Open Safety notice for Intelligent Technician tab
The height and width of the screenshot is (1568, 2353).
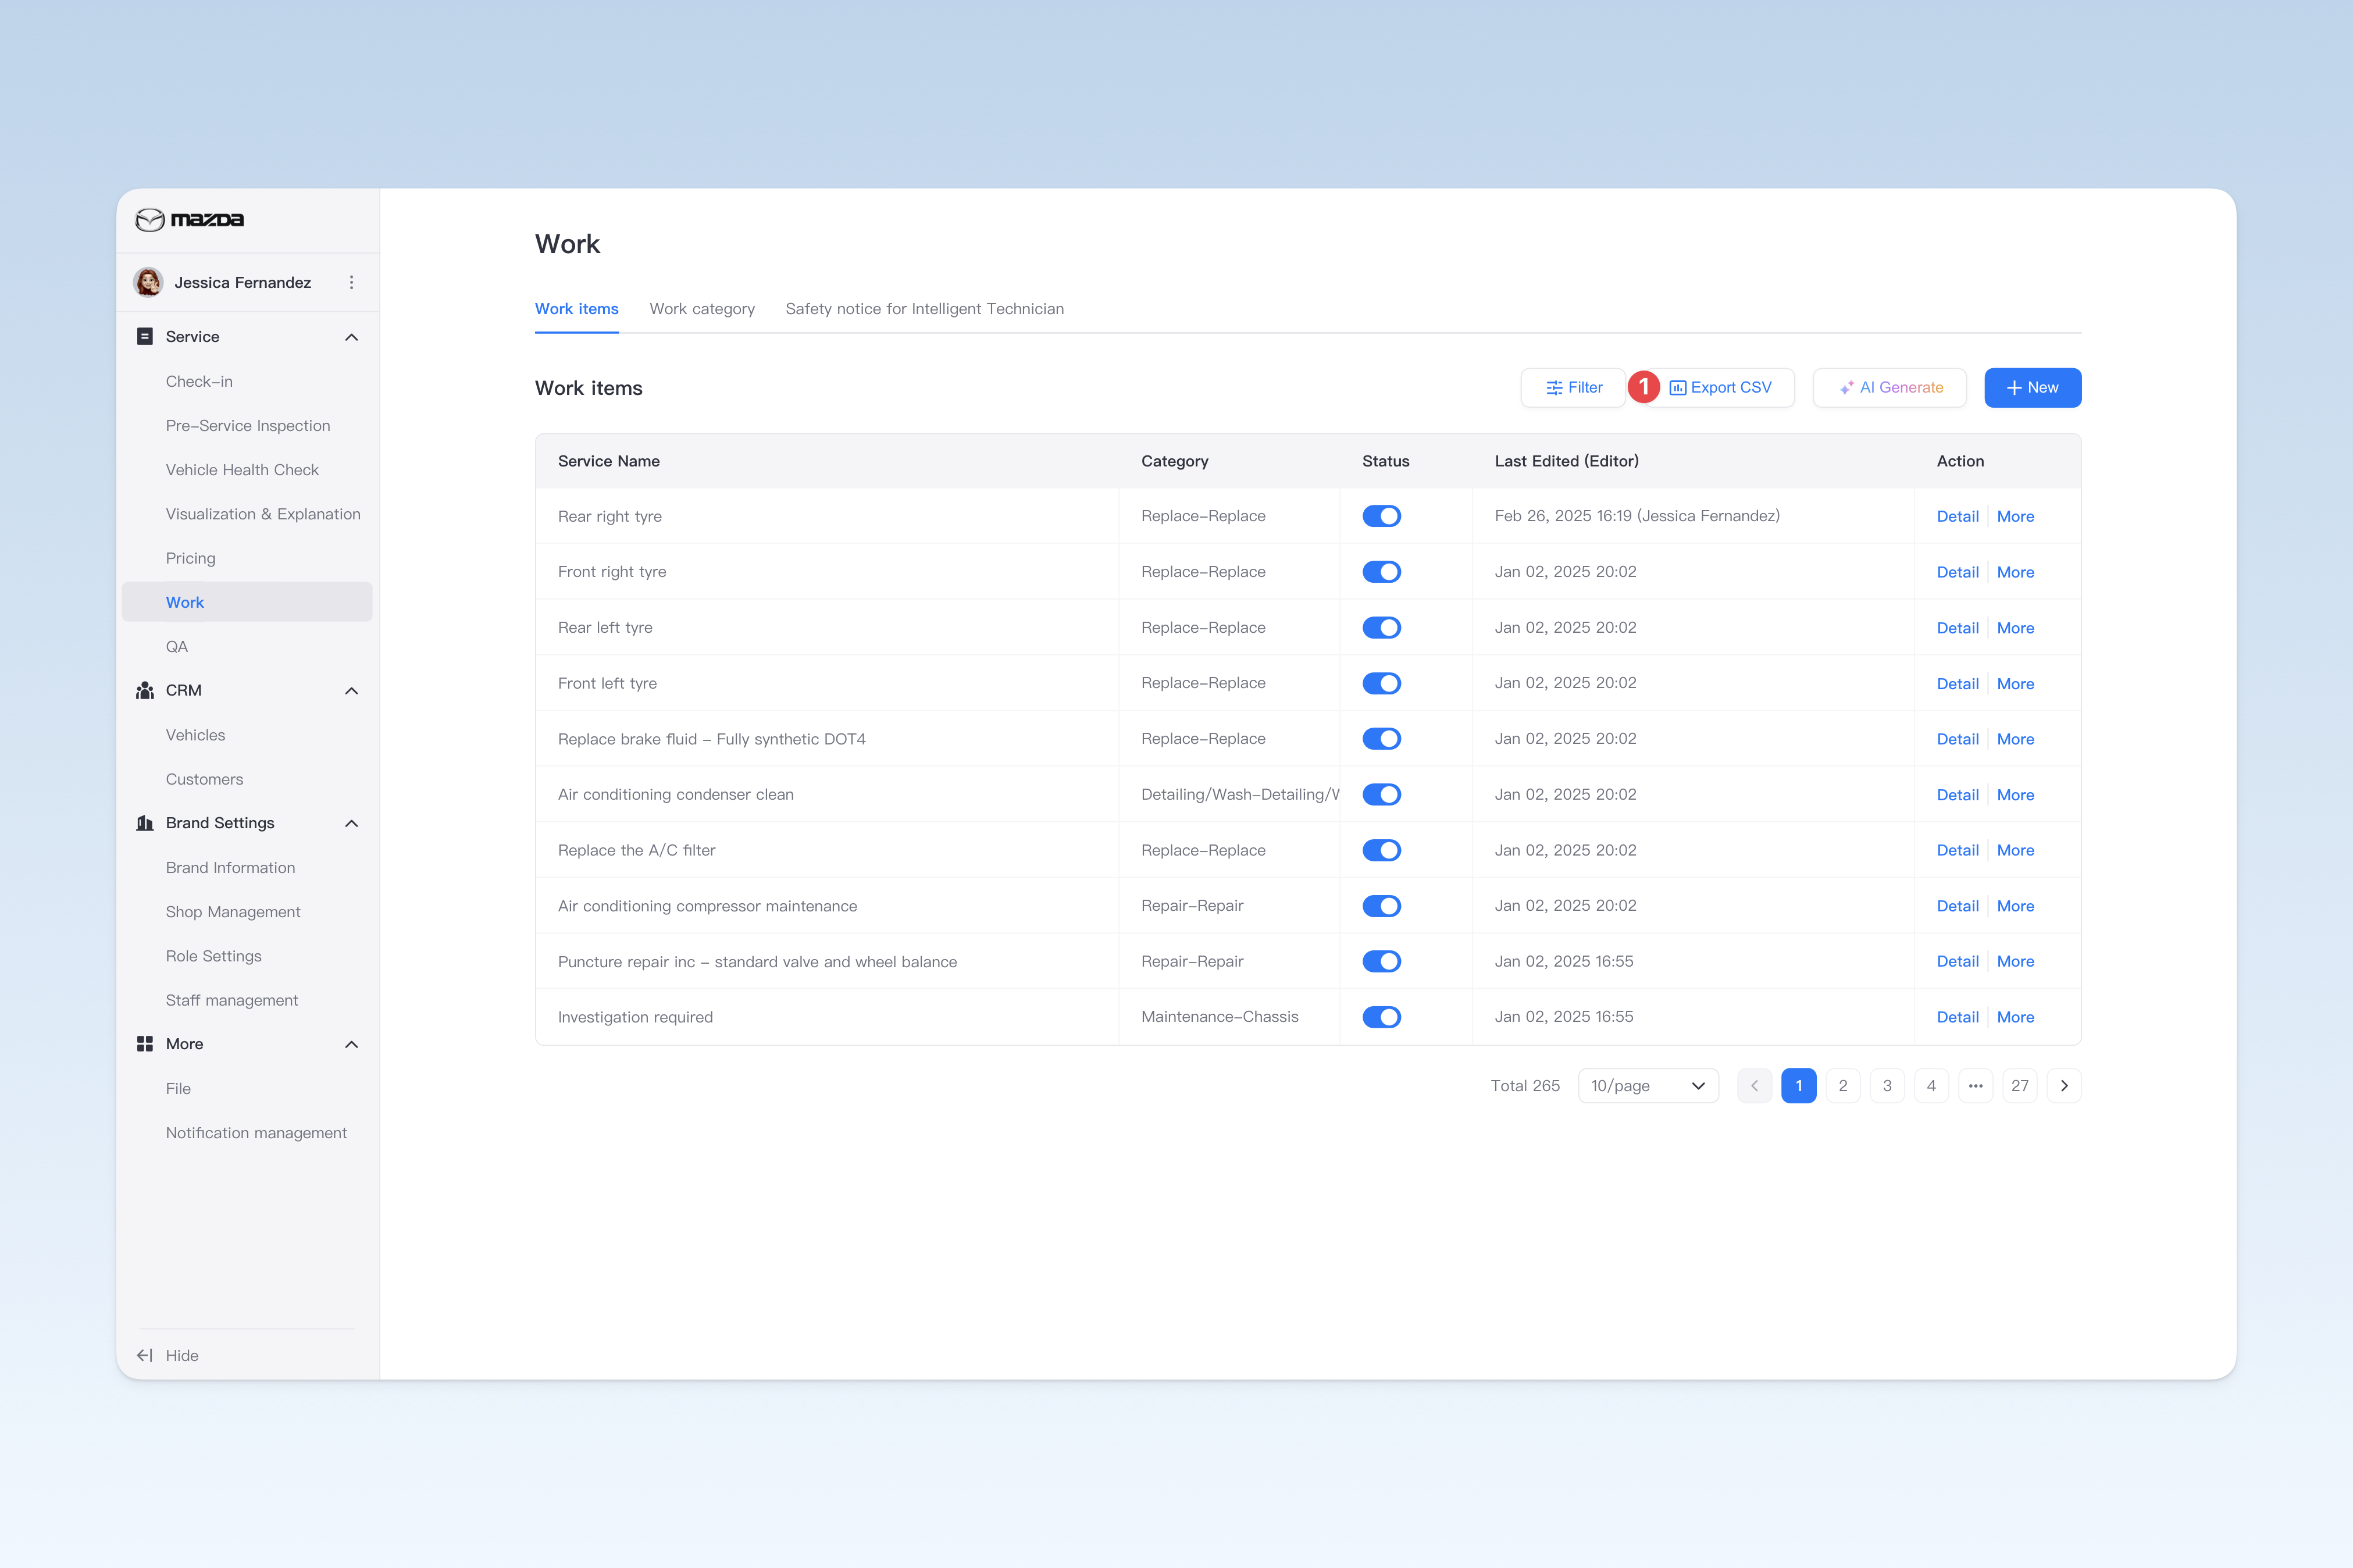(x=924, y=309)
